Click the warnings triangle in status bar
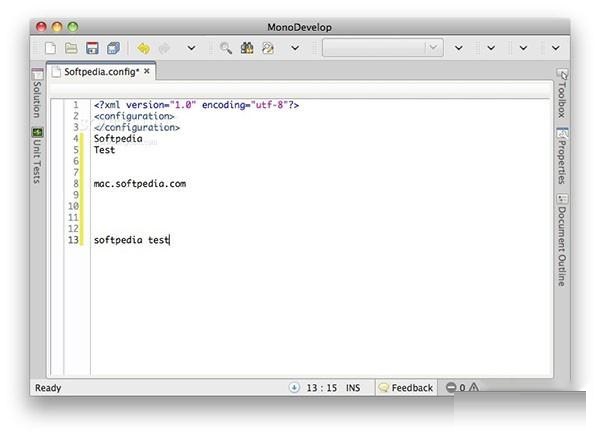Image resolution: width=600 pixels, height=437 pixels. point(474,387)
